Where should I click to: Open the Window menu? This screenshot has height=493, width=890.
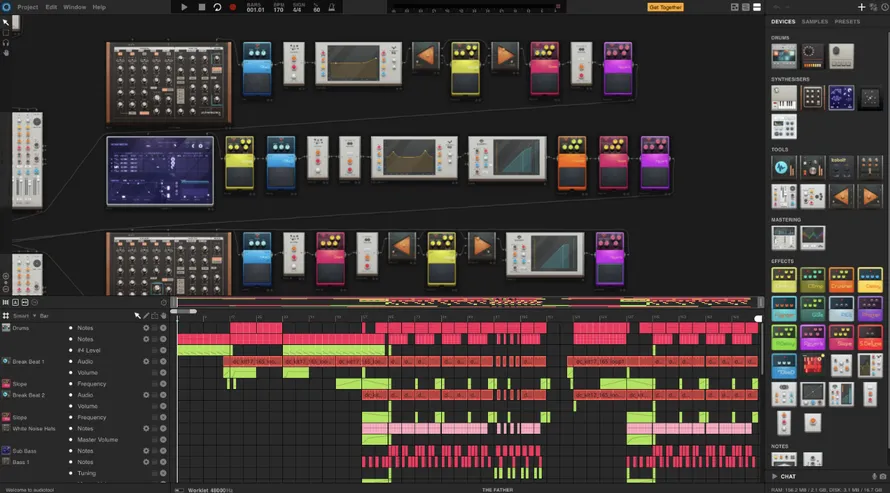pyautogui.click(x=74, y=7)
